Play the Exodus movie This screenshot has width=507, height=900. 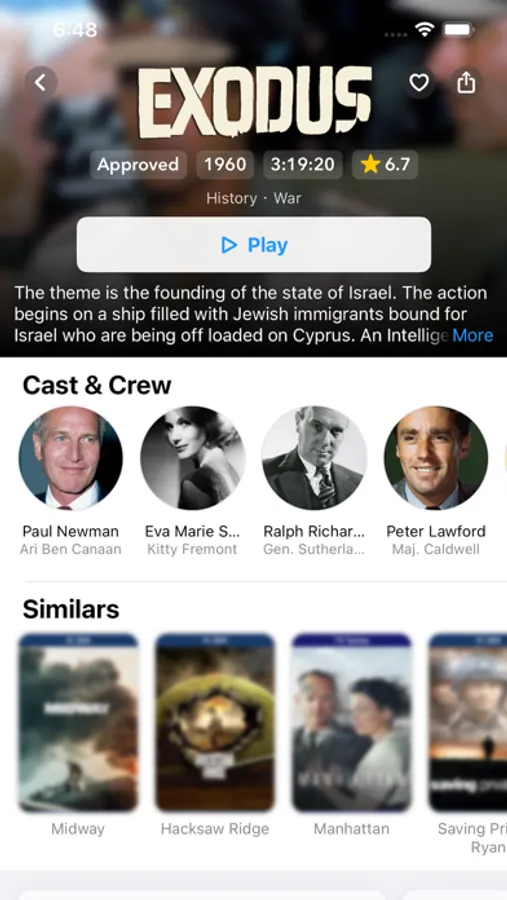[254, 245]
